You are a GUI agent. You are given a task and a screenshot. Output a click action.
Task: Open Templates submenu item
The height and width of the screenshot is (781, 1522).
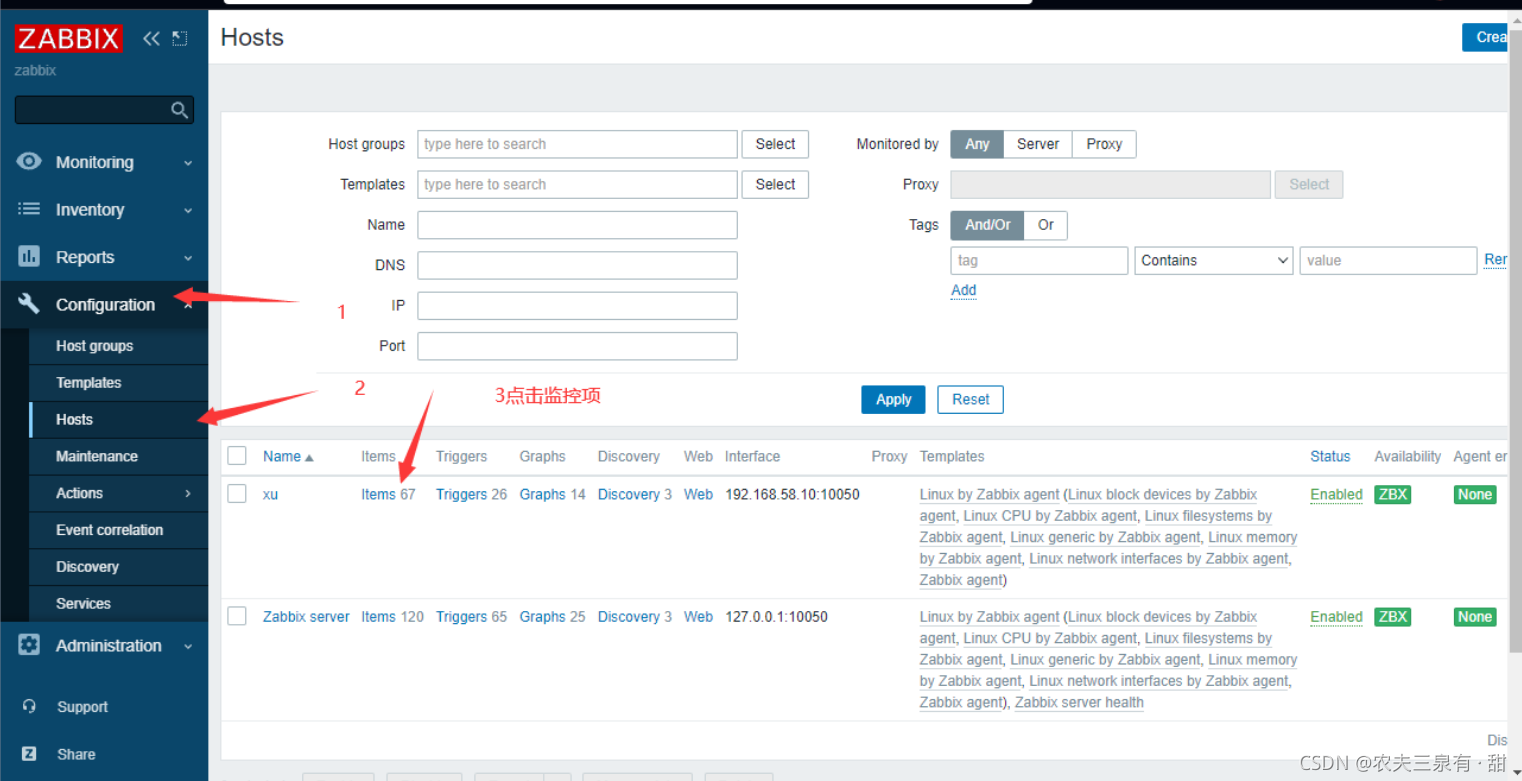pos(88,383)
